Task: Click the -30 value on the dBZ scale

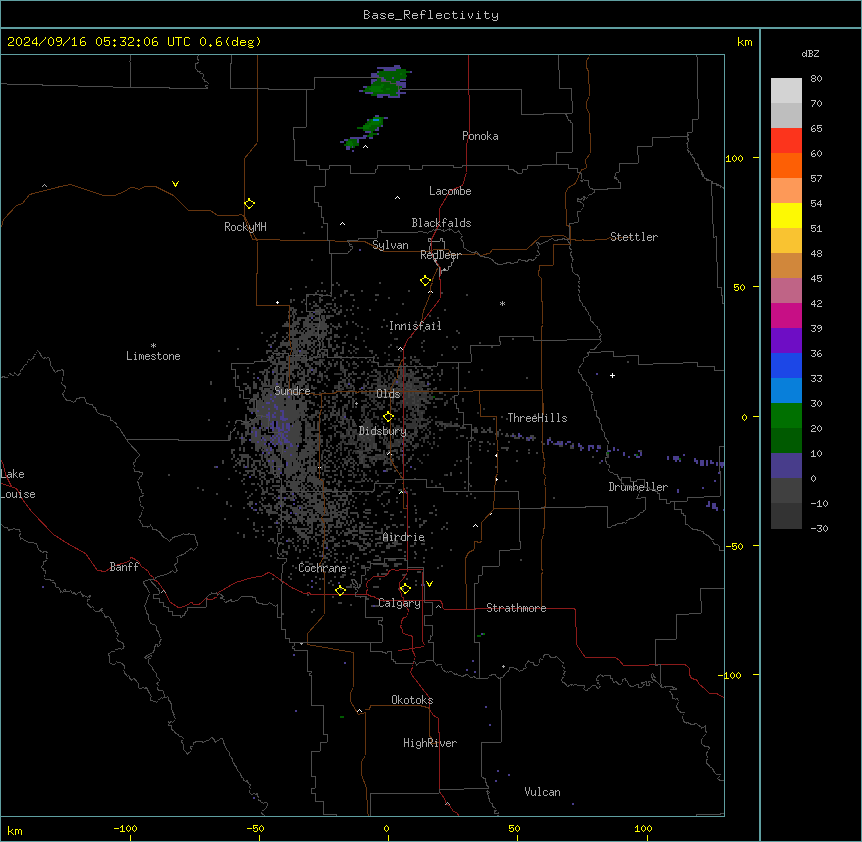Action: 819,528
